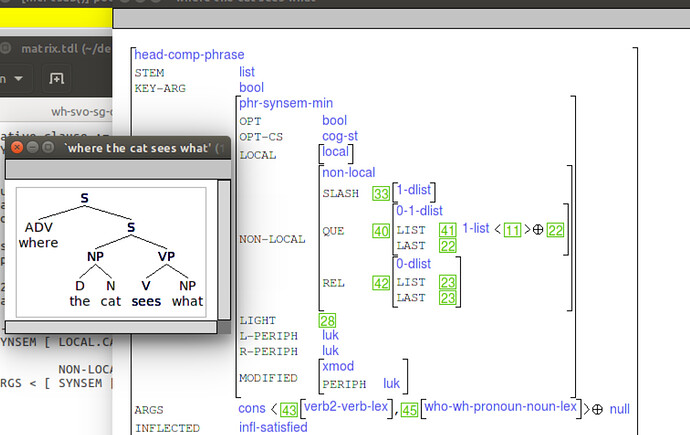The width and height of the screenshot is (690, 435).
Task: Click the head-comp-phrase type name
Action: 189,55
